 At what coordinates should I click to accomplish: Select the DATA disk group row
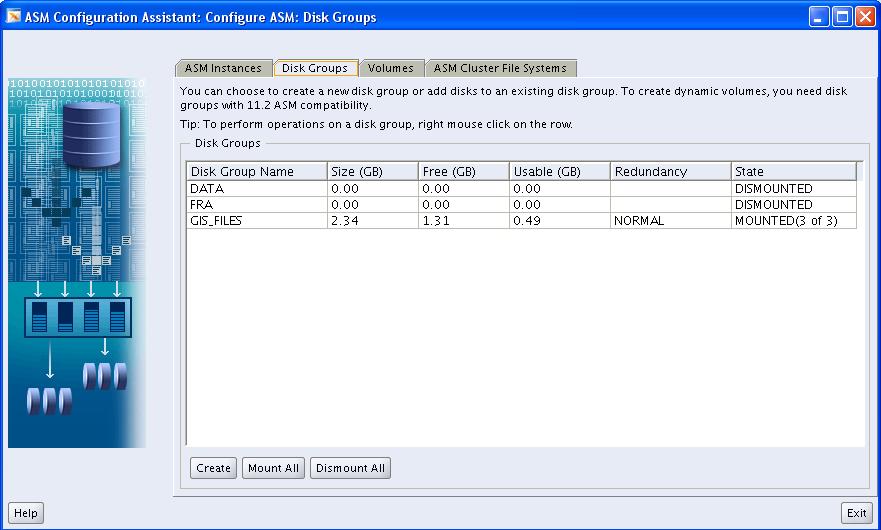(257, 189)
